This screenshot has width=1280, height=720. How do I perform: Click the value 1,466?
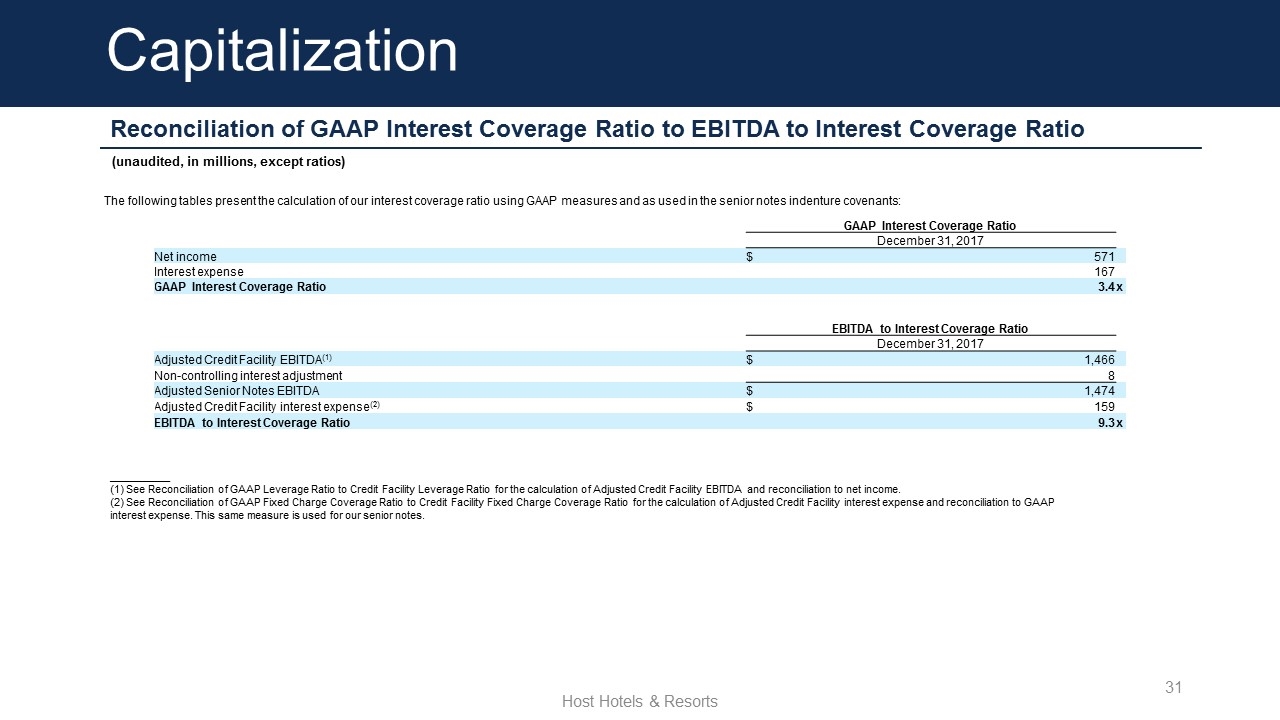(x=1100, y=359)
